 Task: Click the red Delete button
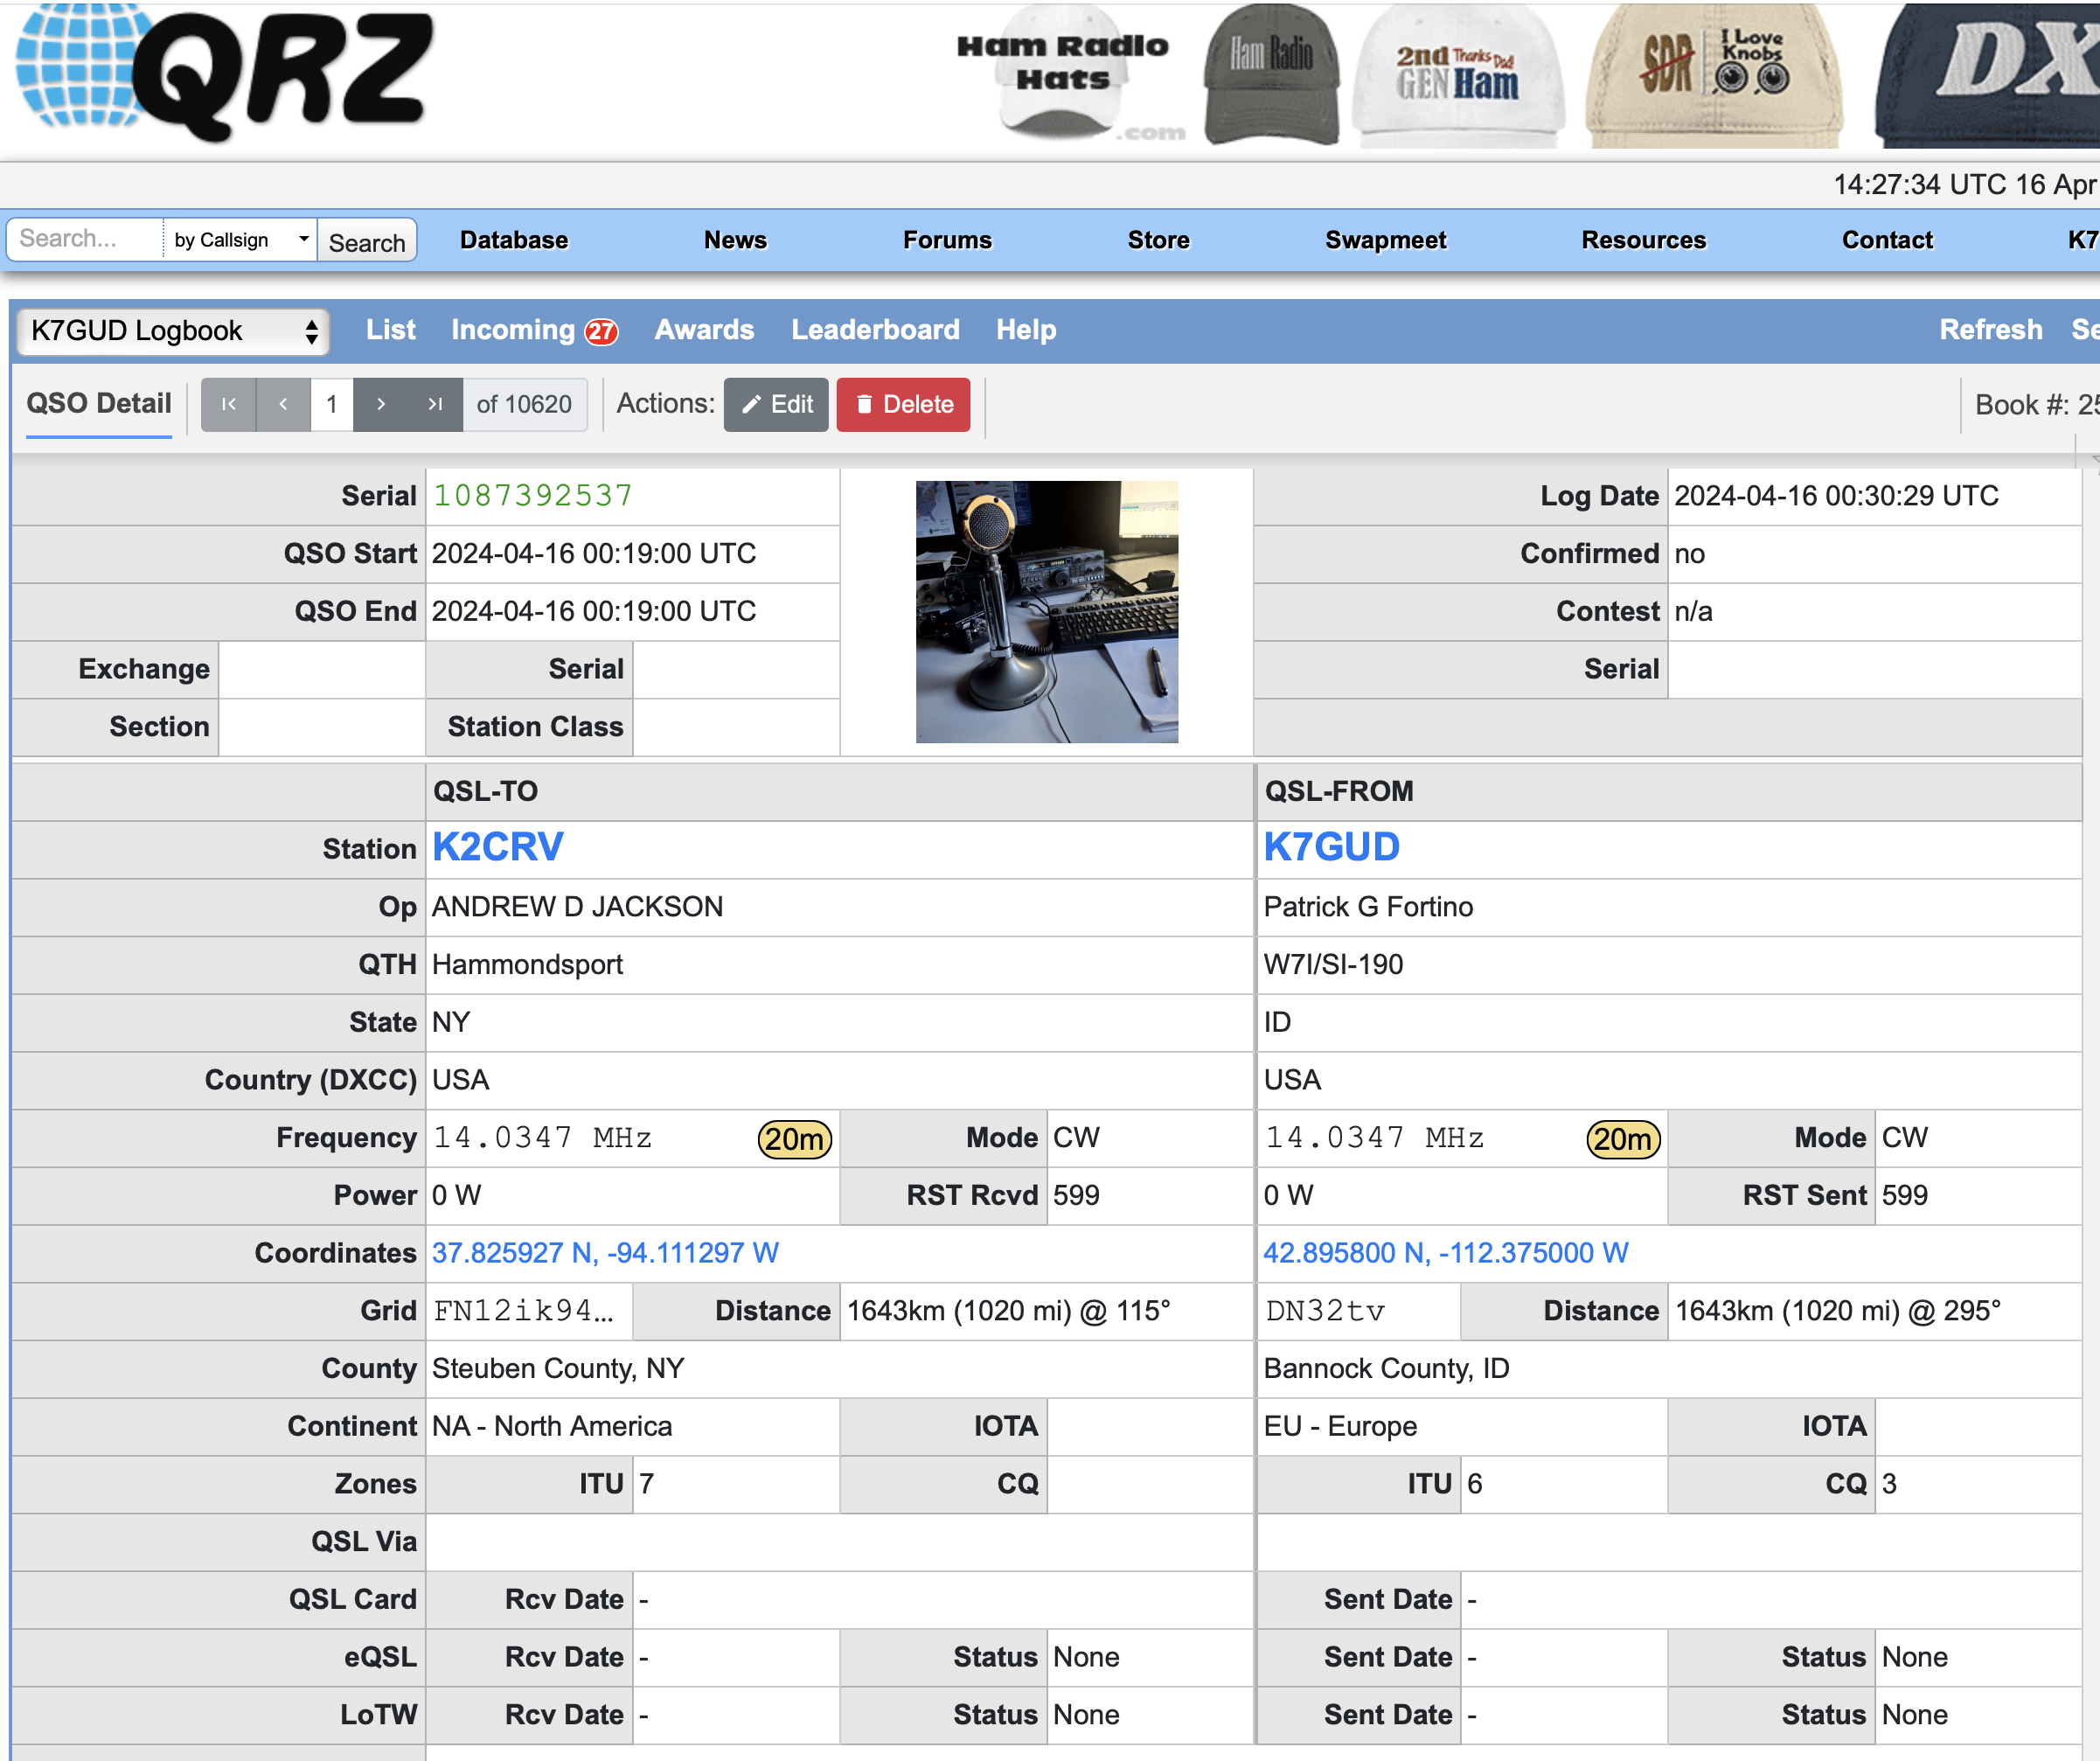(x=903, y=404)
